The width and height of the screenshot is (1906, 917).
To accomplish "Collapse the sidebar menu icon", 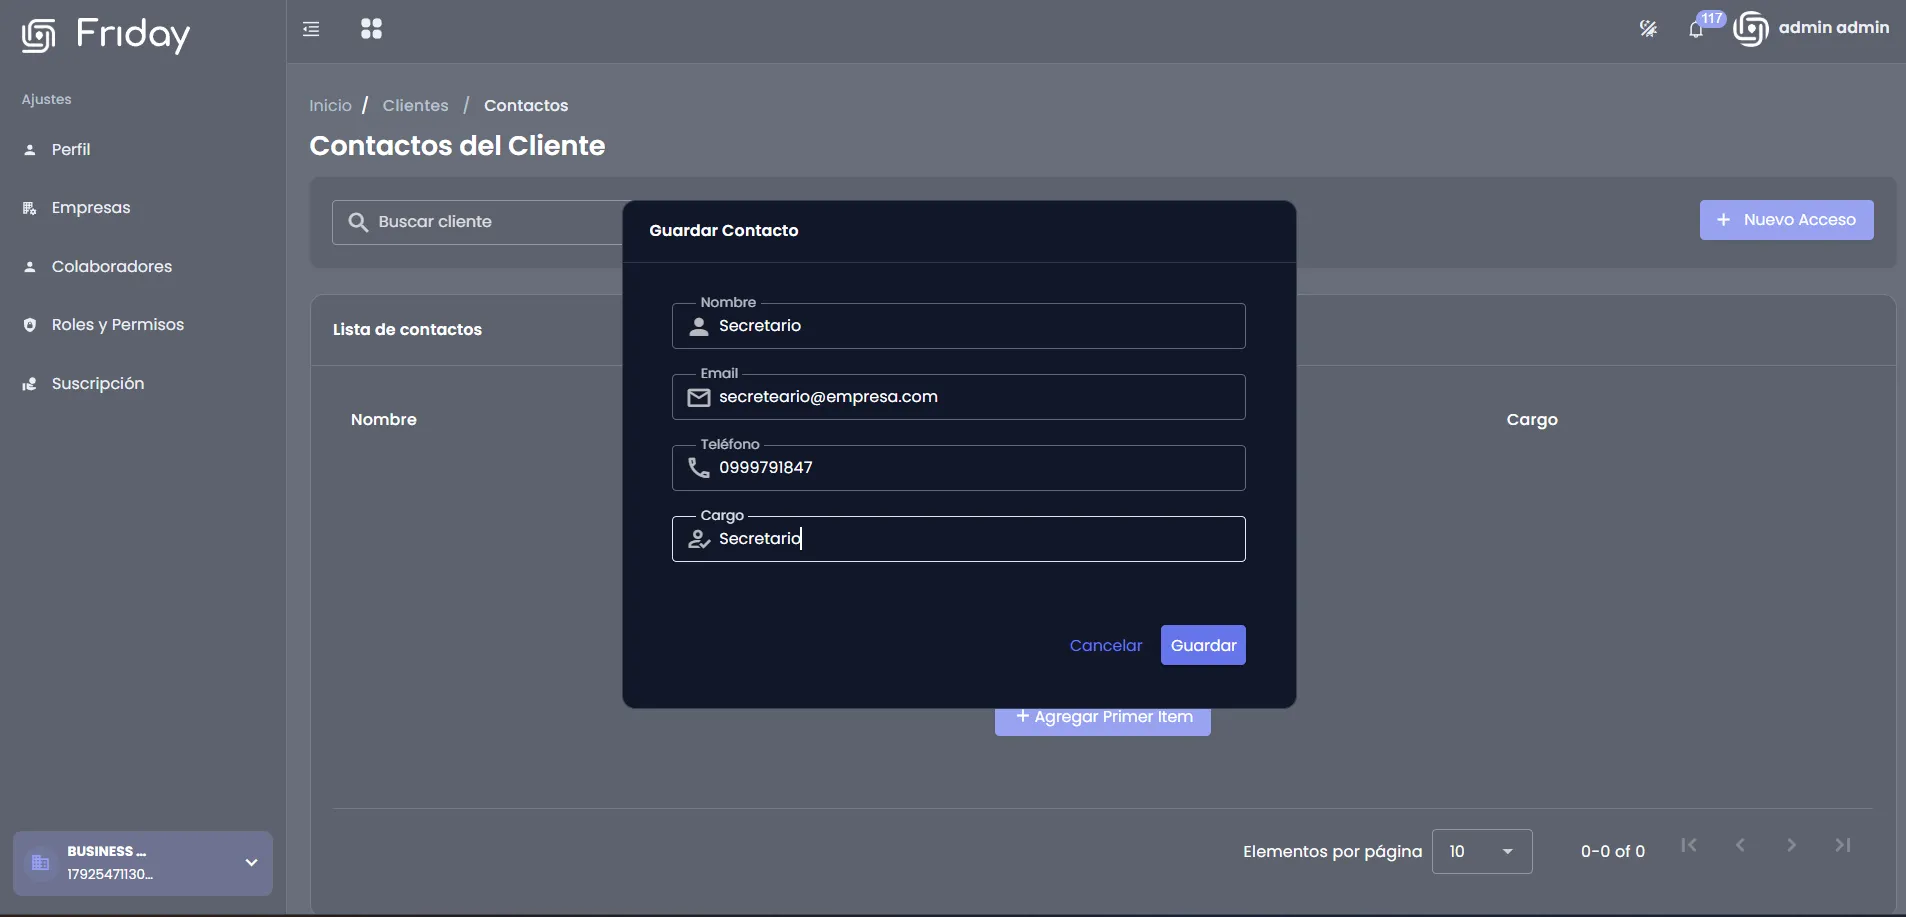I will point(311,29).
